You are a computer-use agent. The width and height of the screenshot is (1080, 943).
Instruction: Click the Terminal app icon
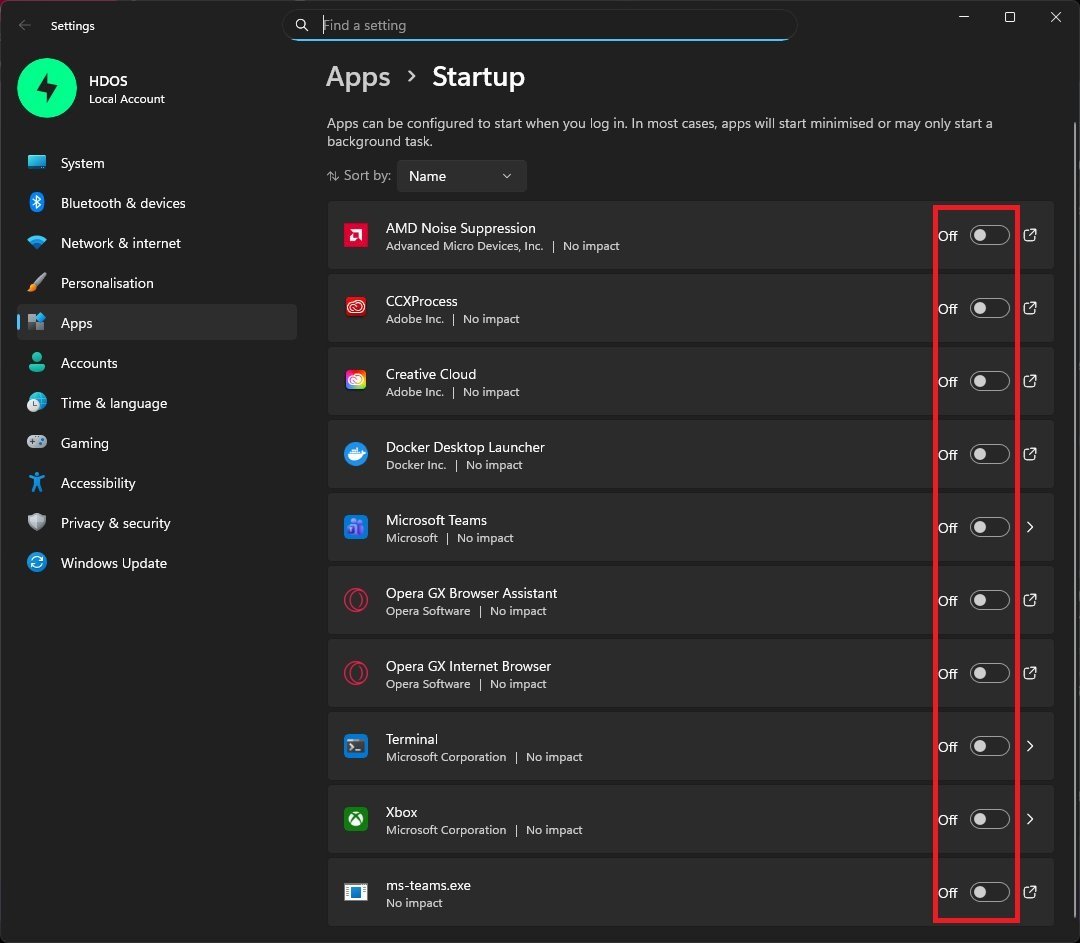(355, 747)
